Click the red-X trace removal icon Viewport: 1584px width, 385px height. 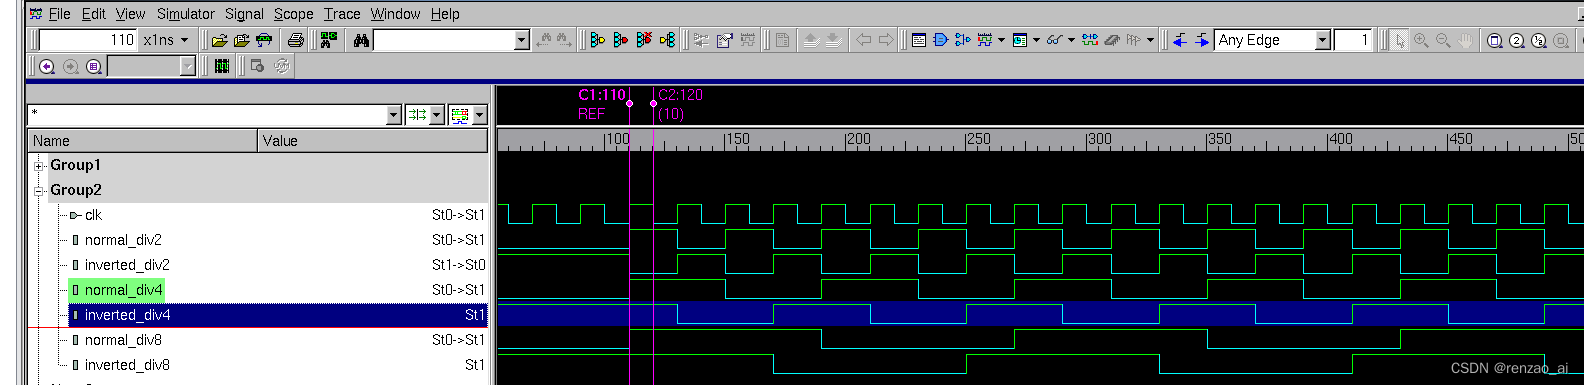[644, 40]
